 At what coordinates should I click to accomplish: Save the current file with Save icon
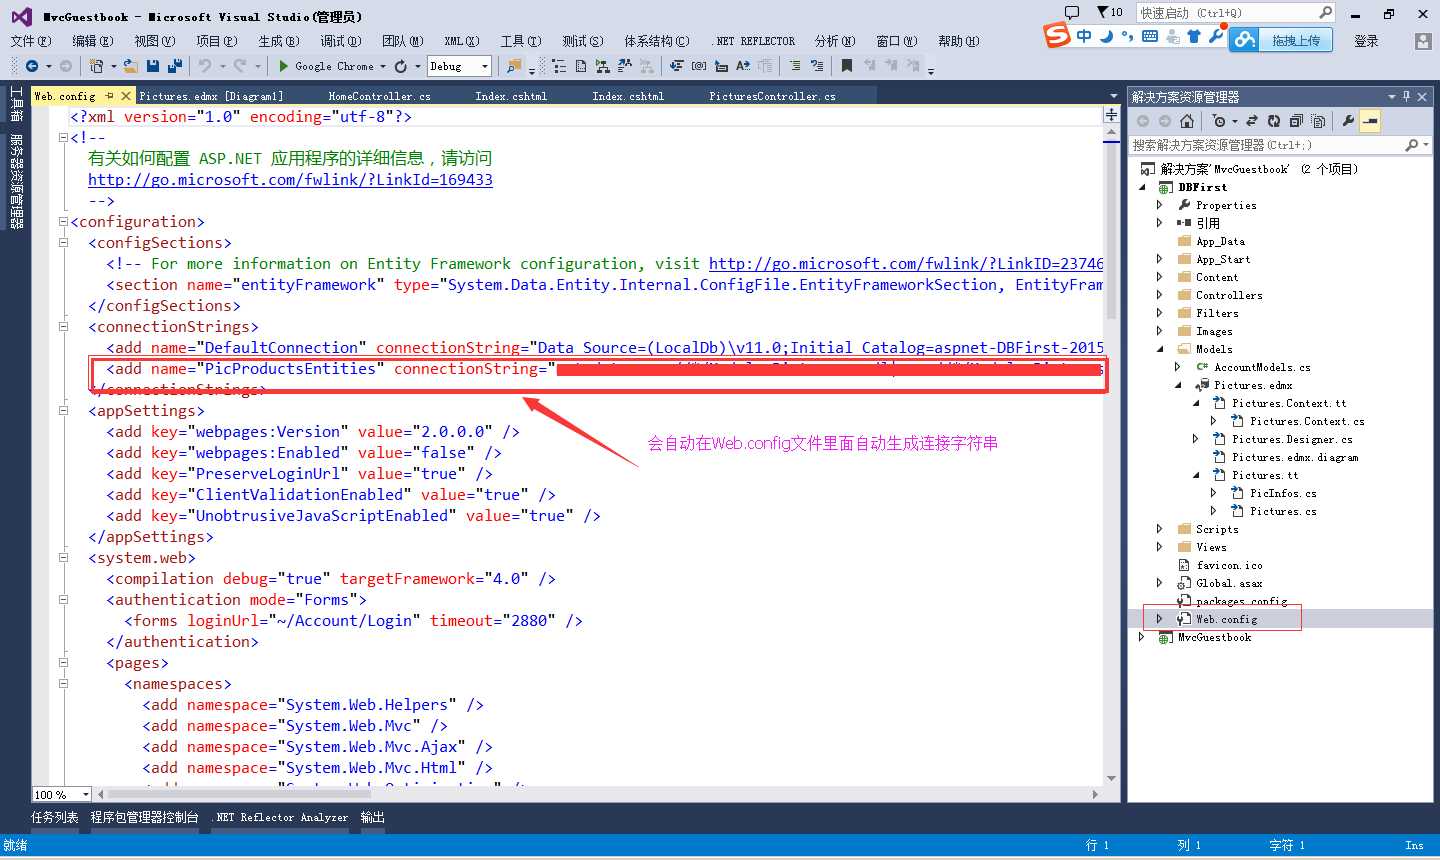point(153,66)
